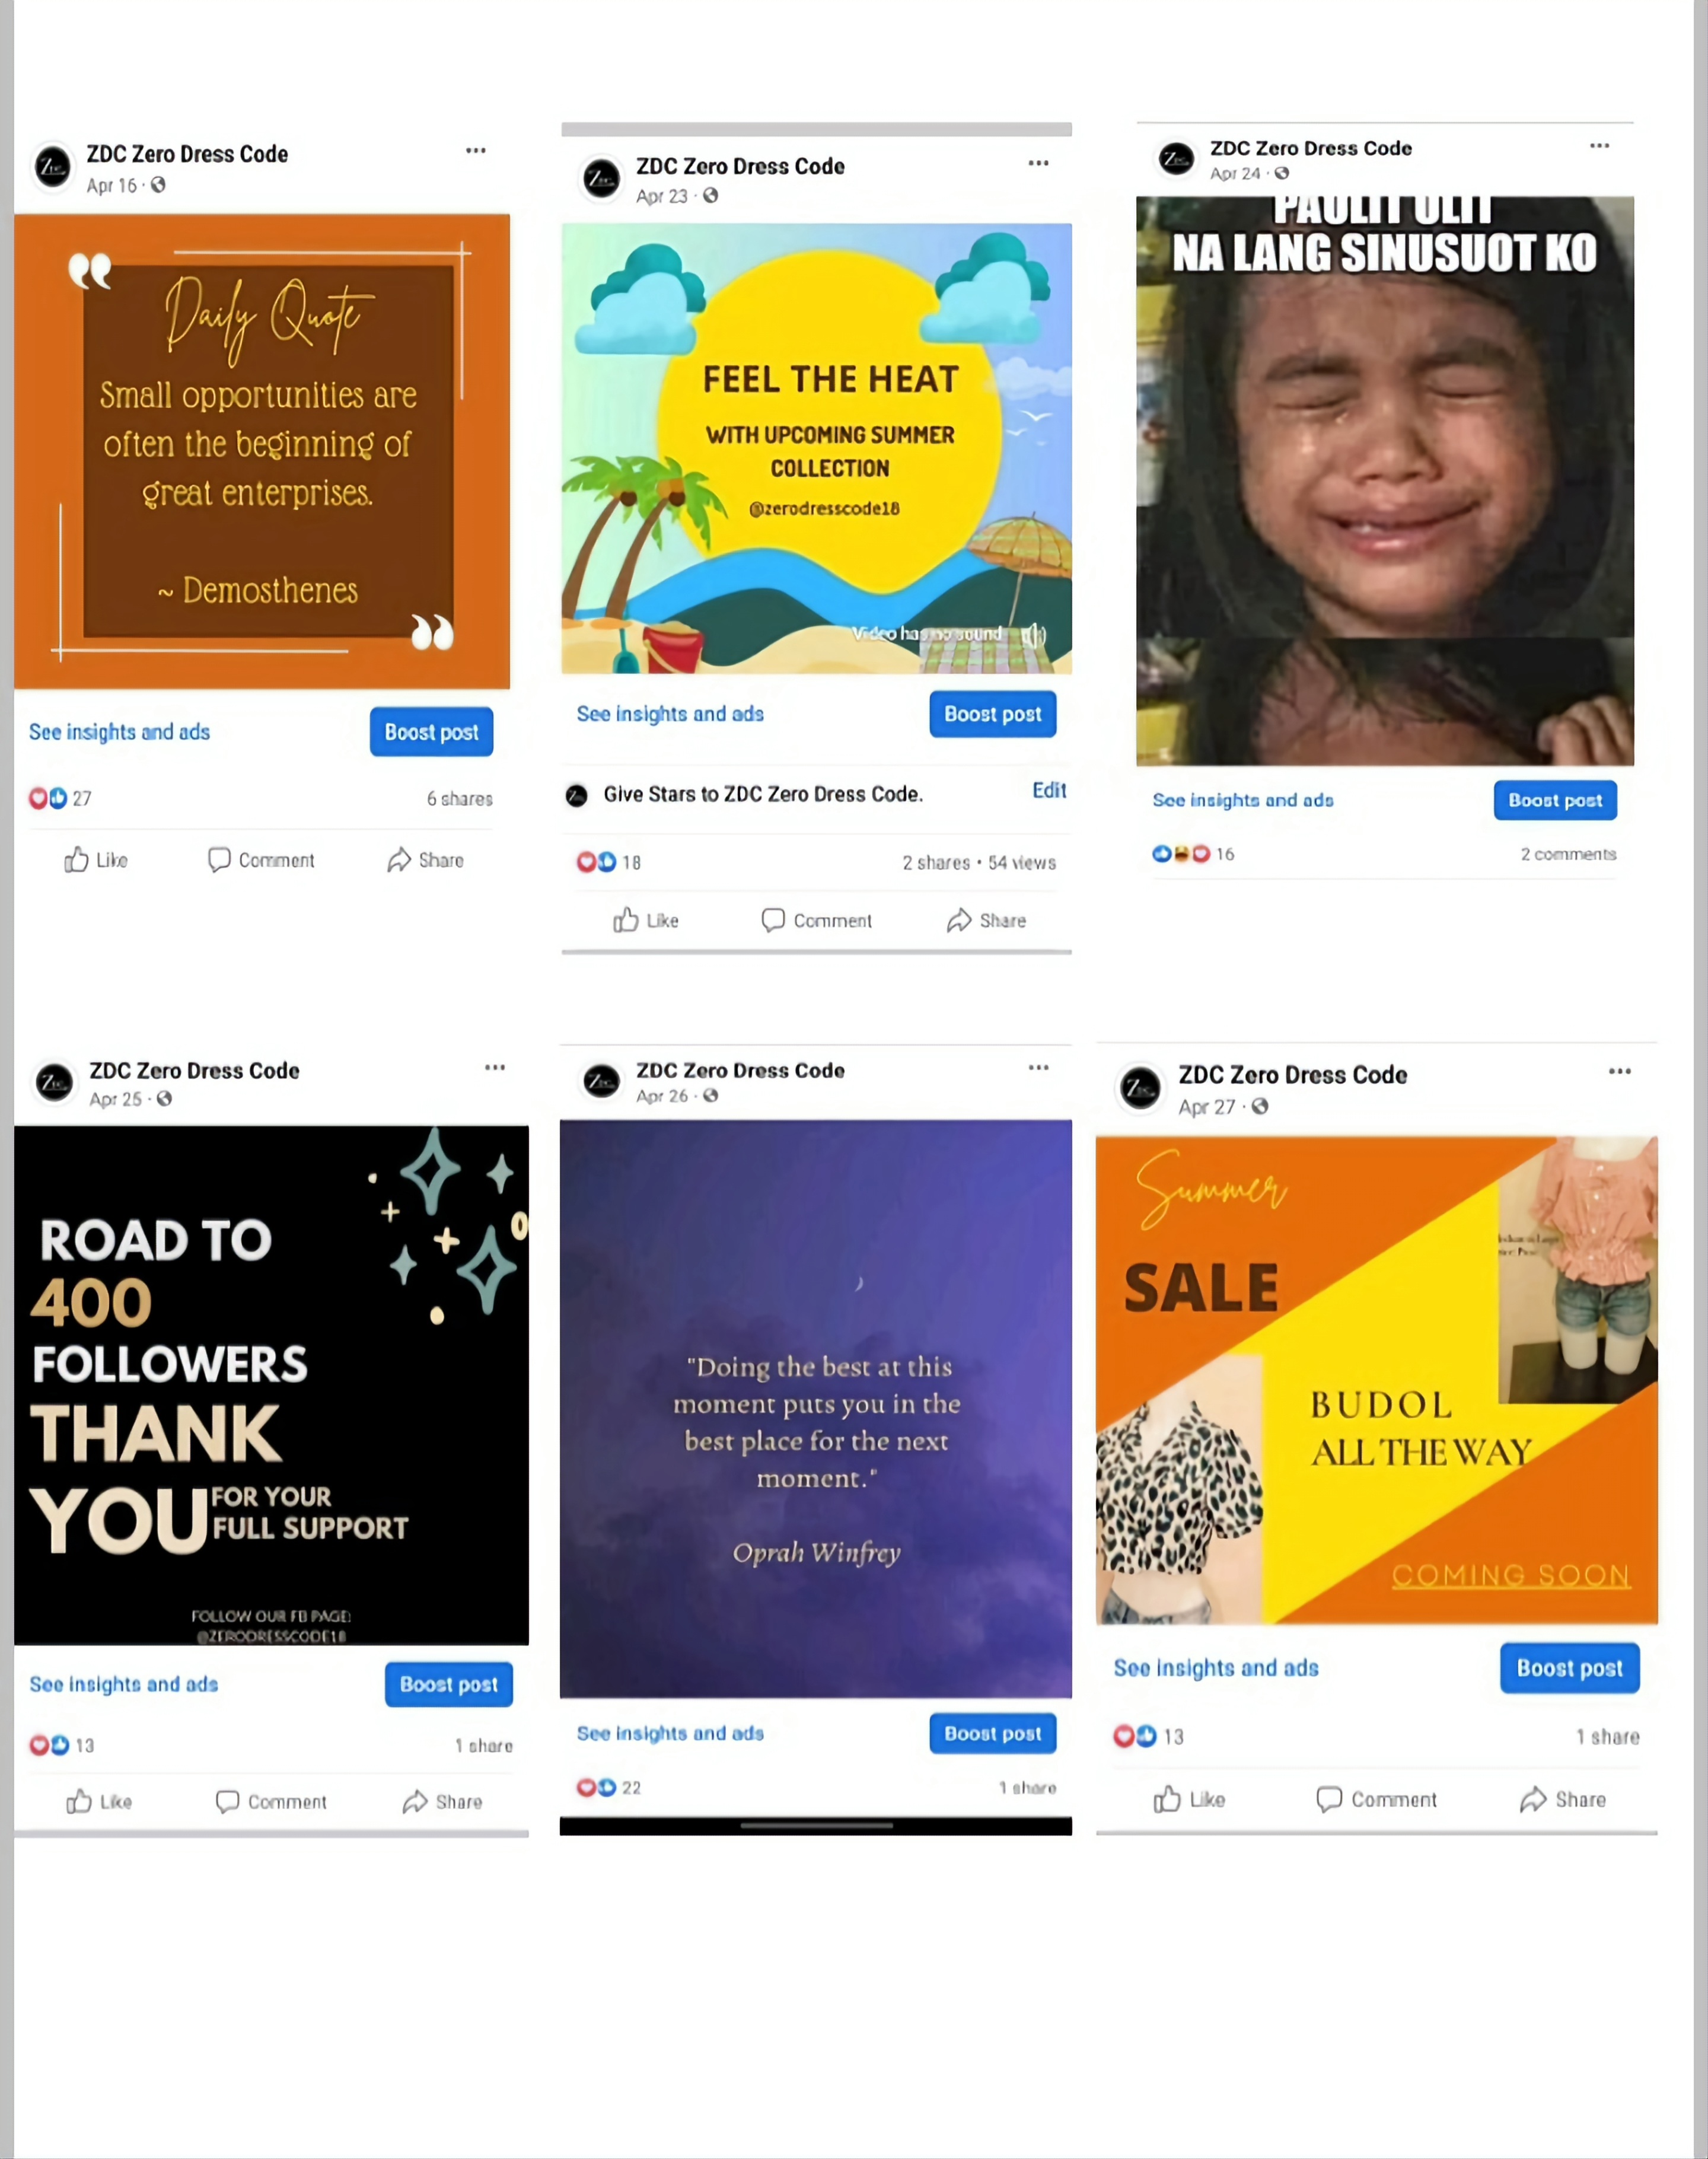The image size is (1708, 2159).
Task: Boost the Oprah Winfrey quote post
Action: pyautogui.click(x=992, y=1733)
